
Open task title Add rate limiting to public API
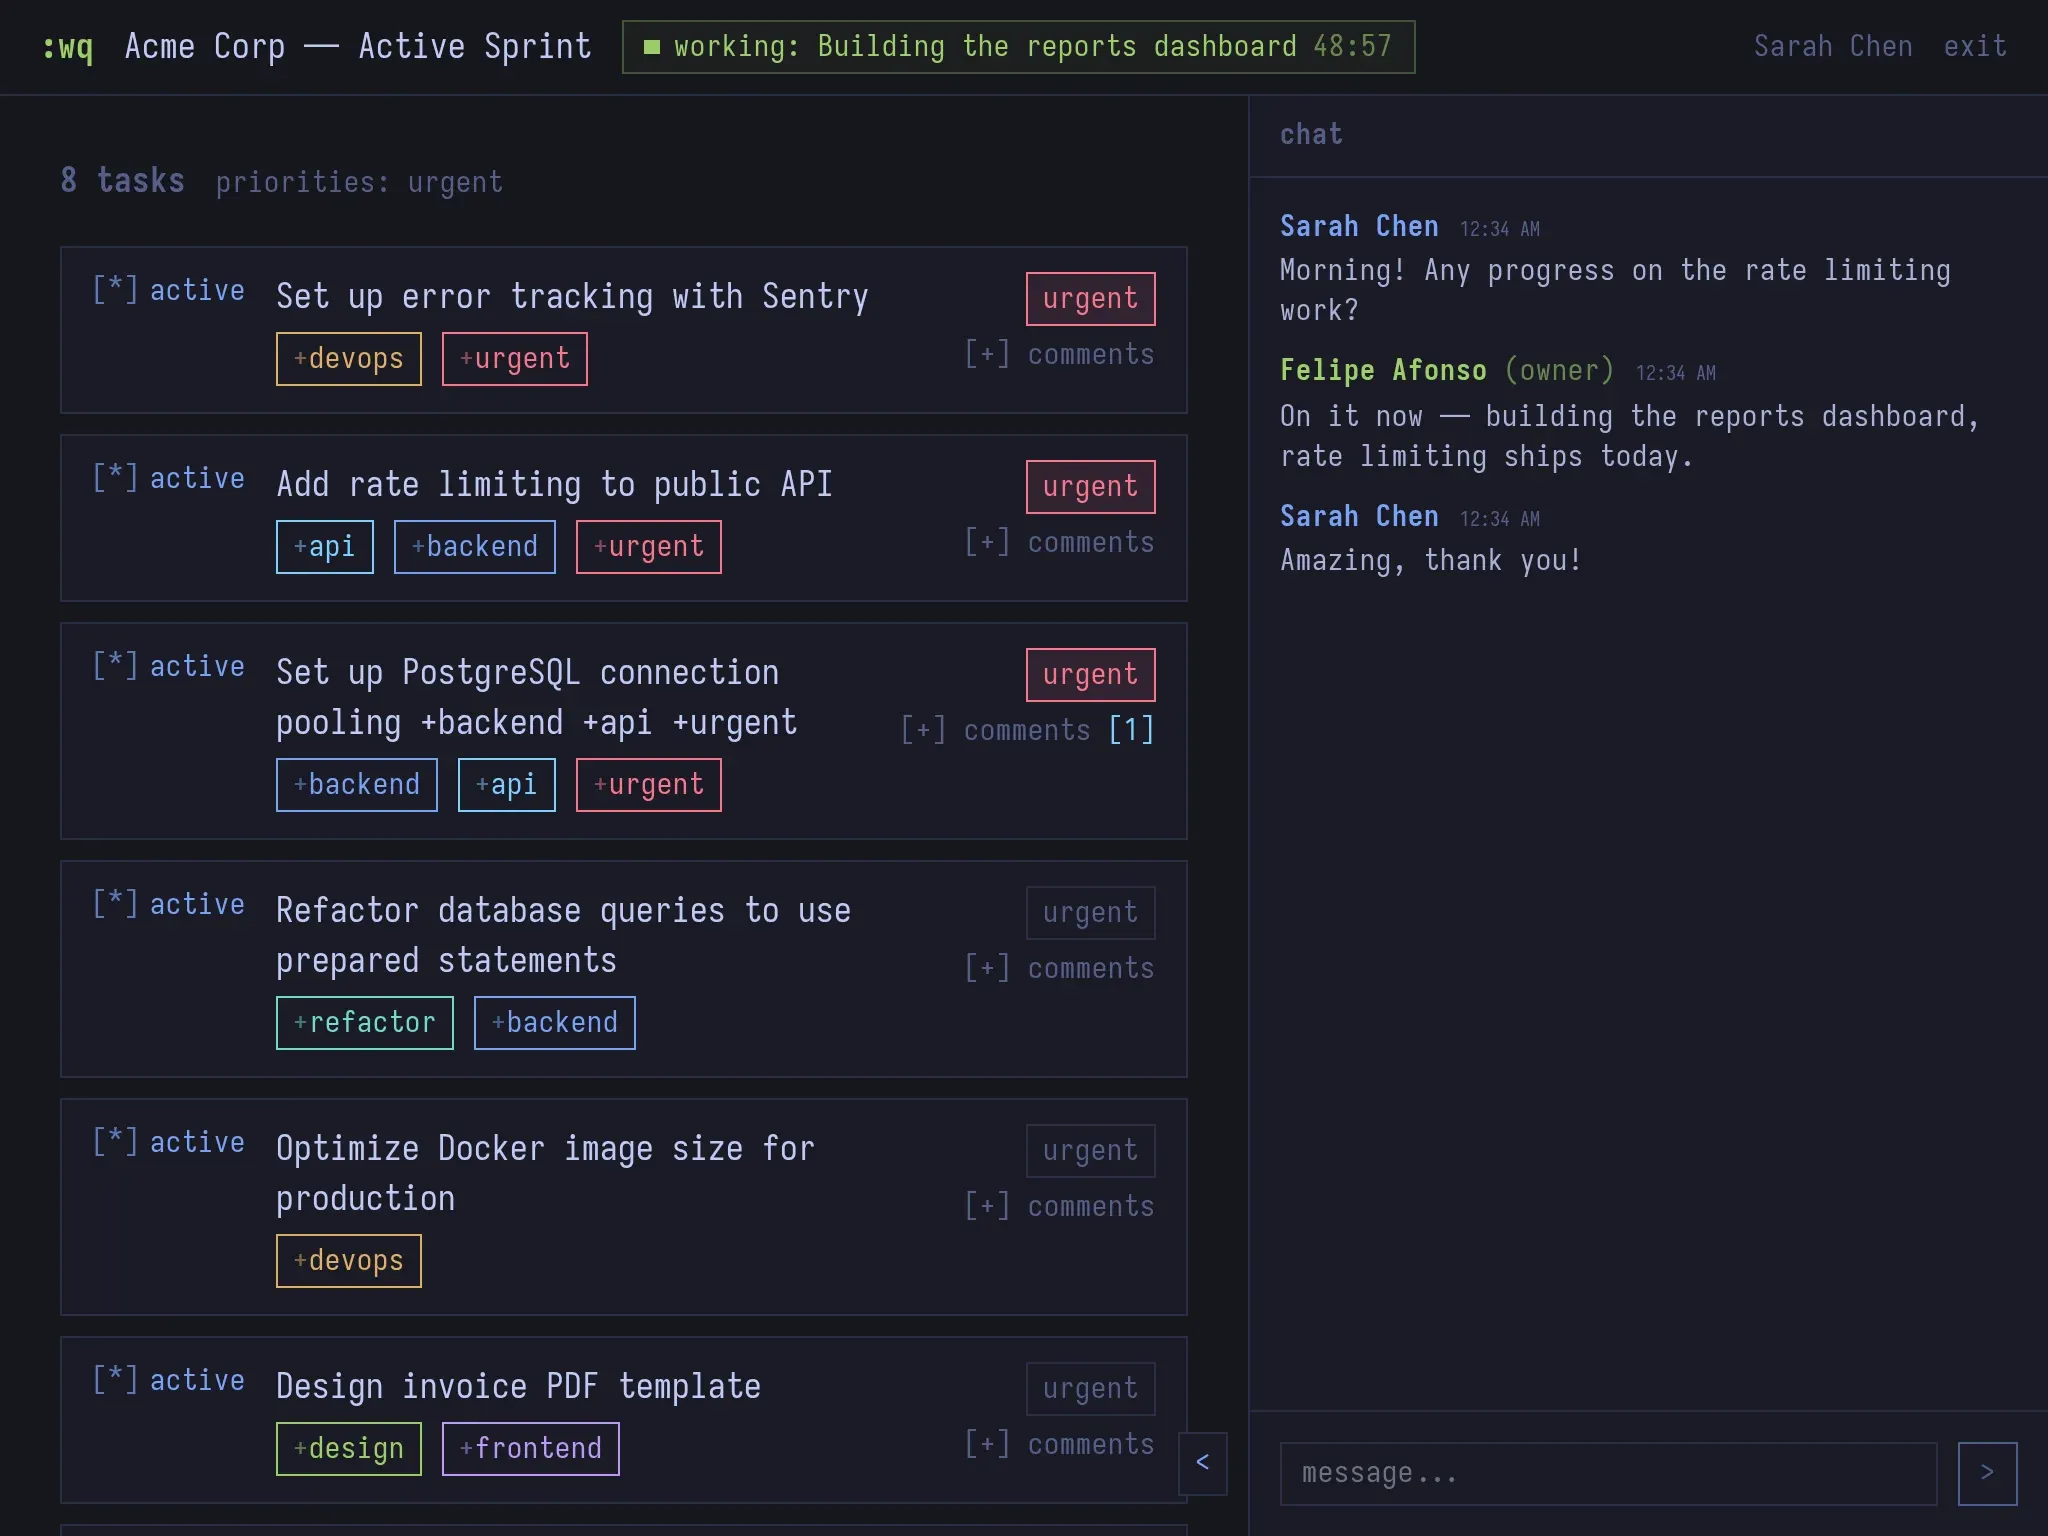point(554,485)
